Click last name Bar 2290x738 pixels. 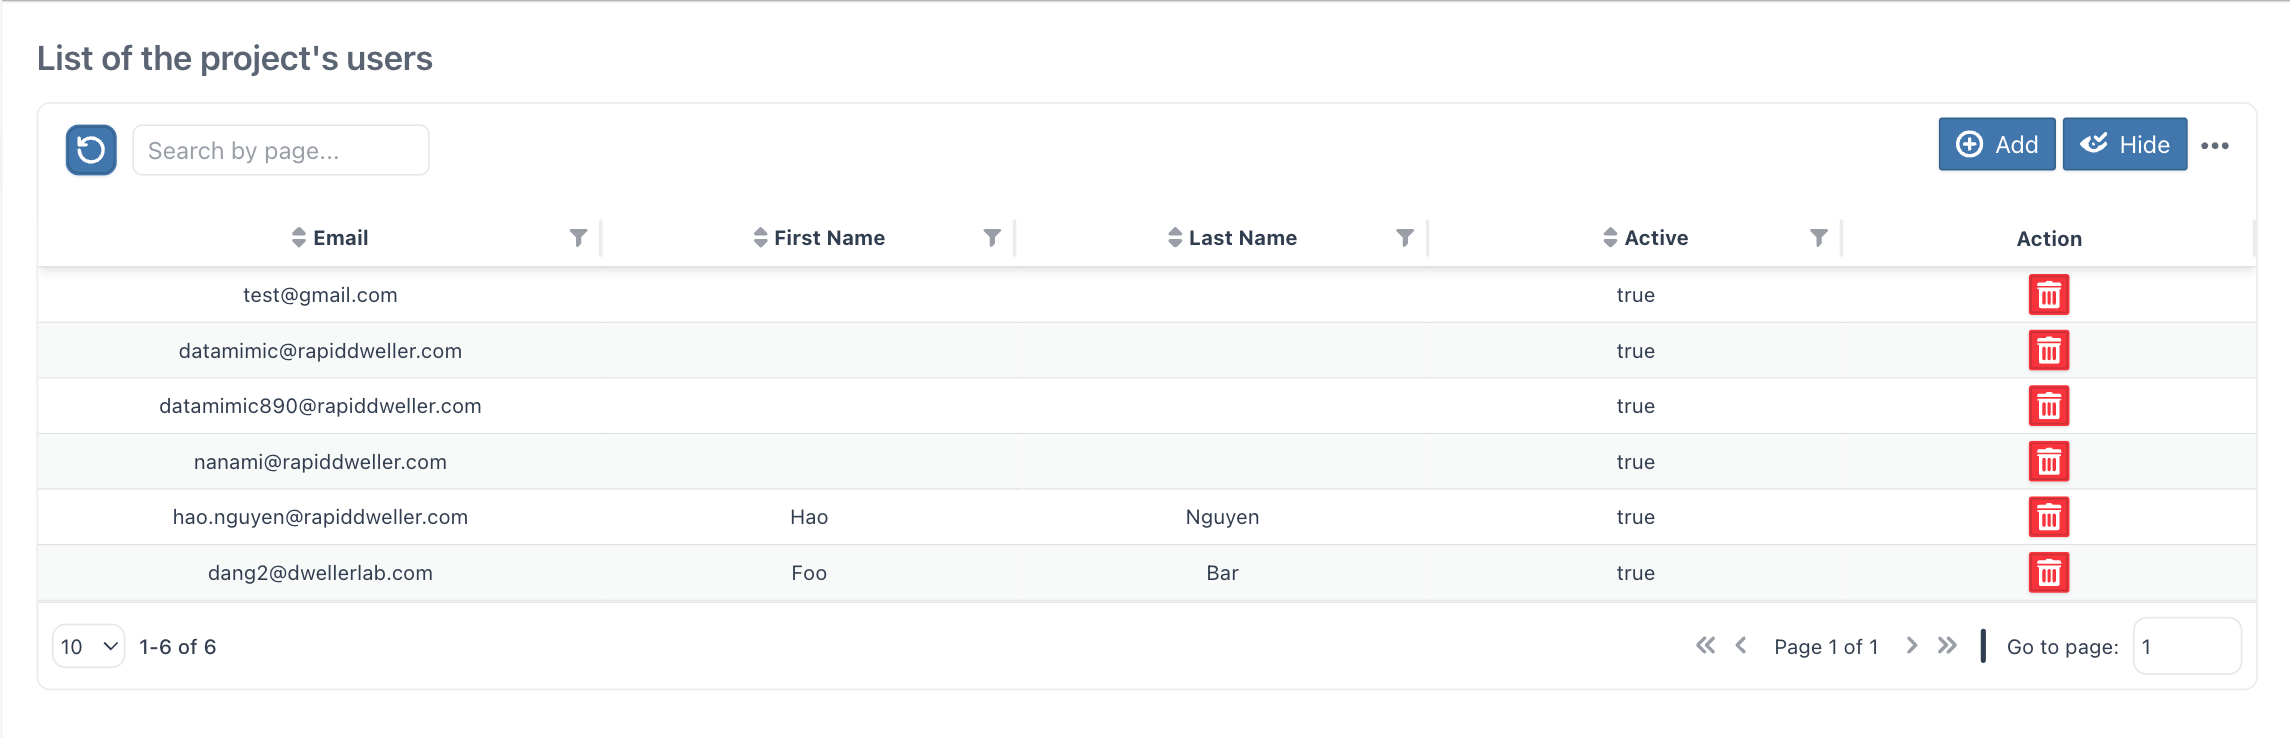click(x=1222, y=573)
